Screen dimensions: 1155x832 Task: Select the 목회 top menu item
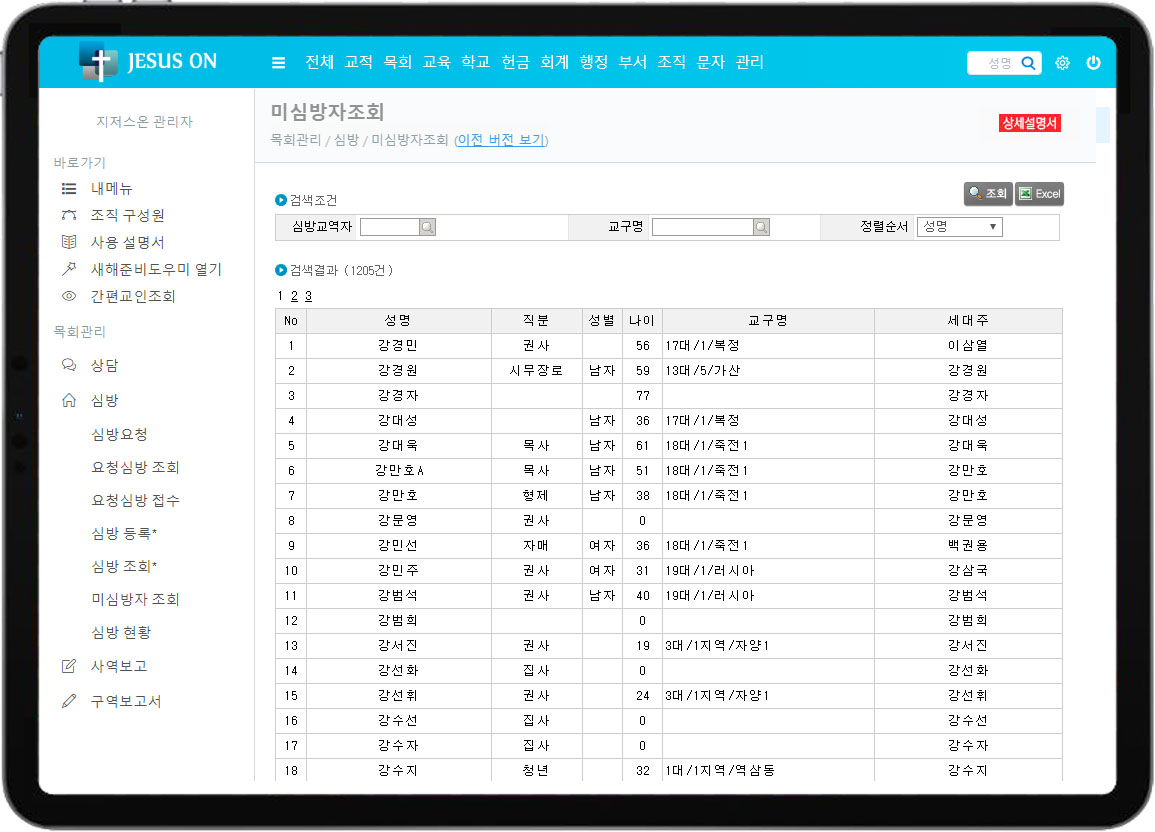click(397, 62)
